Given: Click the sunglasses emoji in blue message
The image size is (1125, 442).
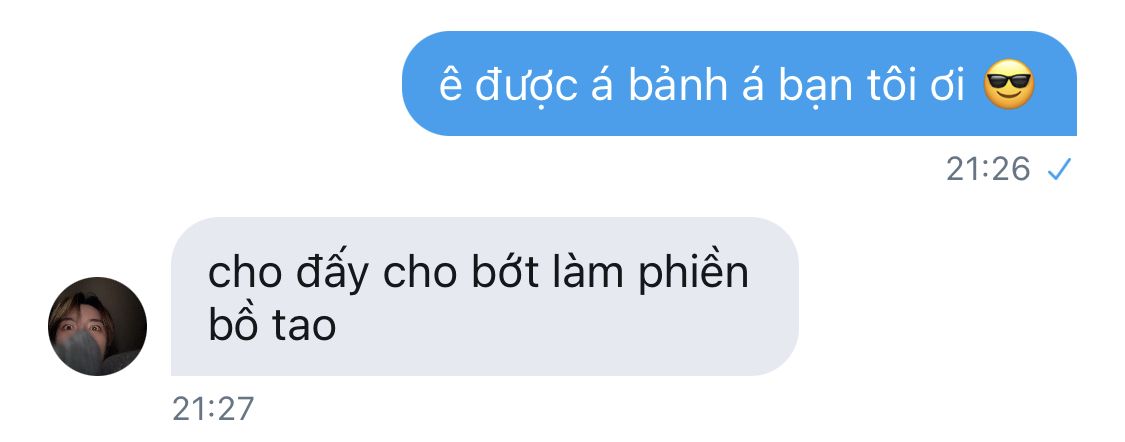Looking at the screenshot, I should [x=1009, y=85].
